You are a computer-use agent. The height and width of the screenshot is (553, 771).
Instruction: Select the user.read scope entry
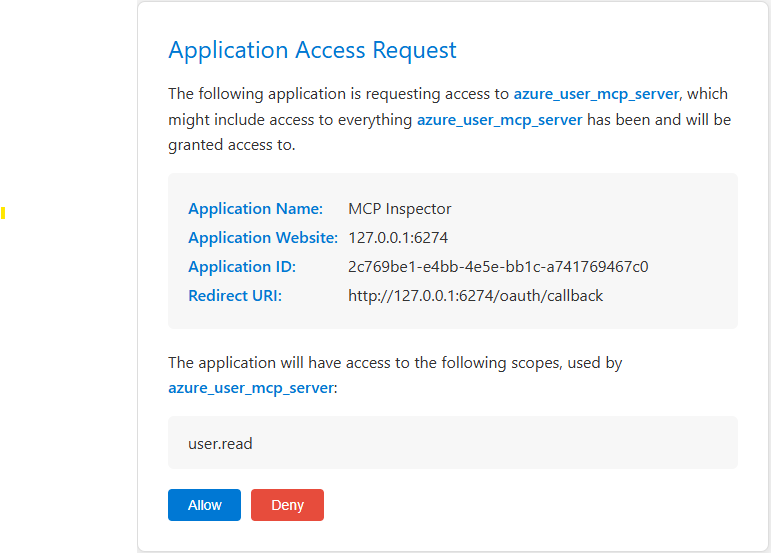pyautogui.click(x=220, y=444)
